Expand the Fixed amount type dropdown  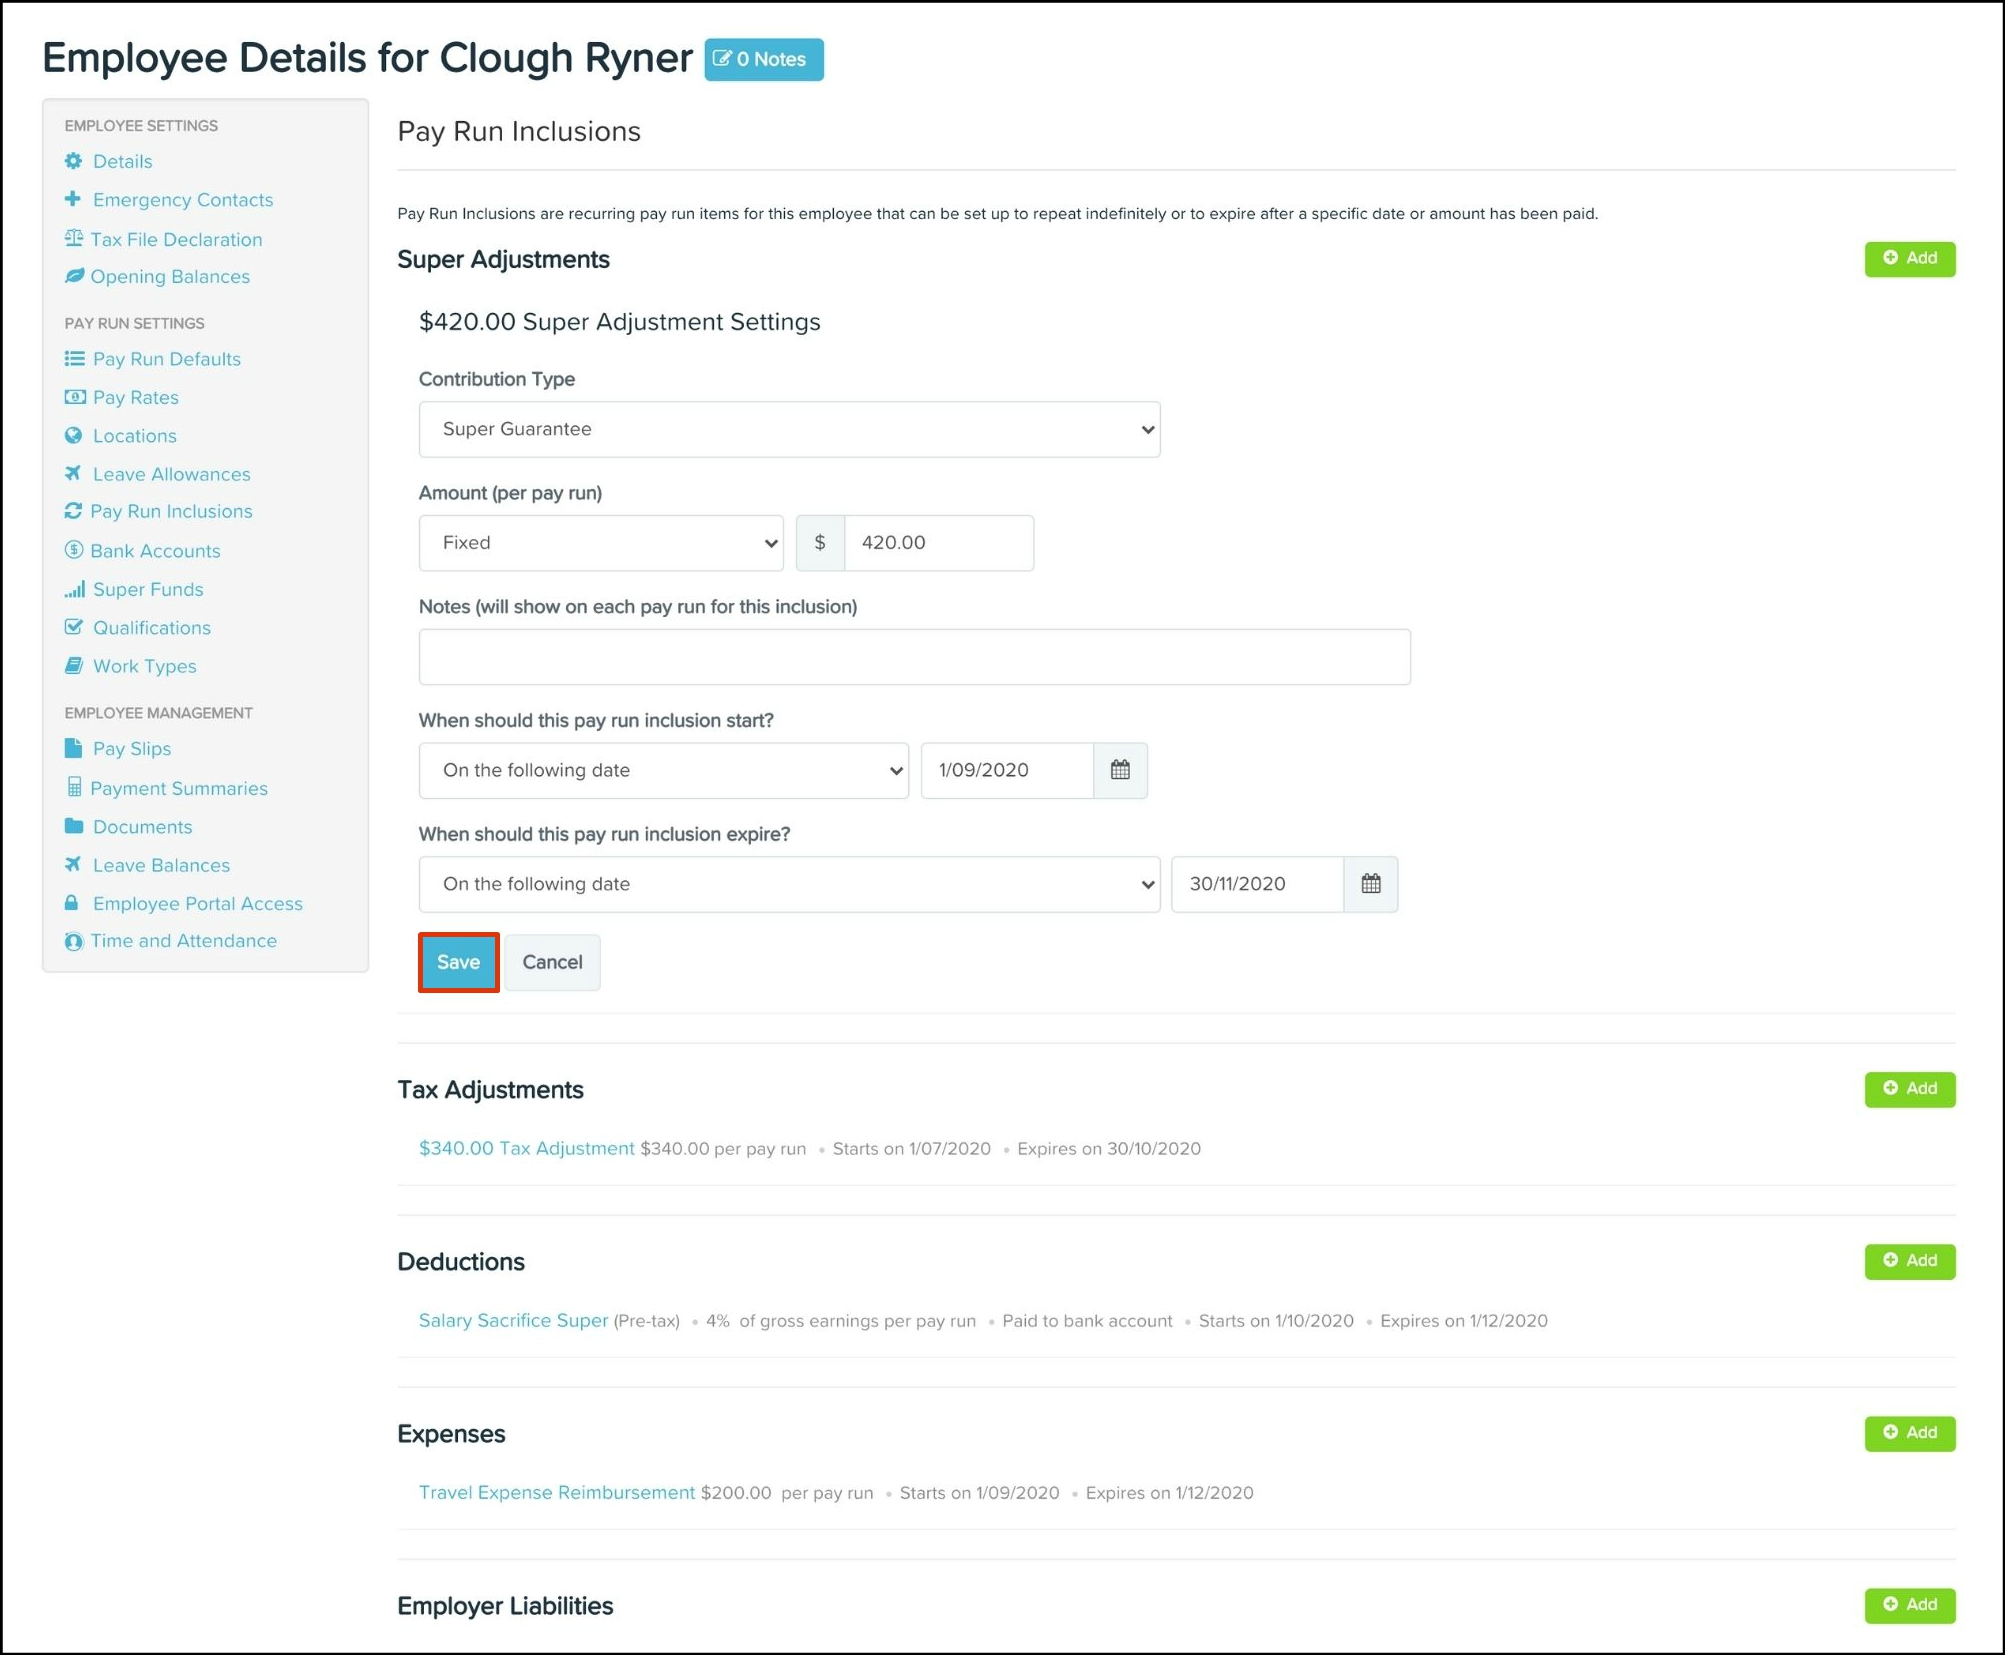tap(601, 543)
